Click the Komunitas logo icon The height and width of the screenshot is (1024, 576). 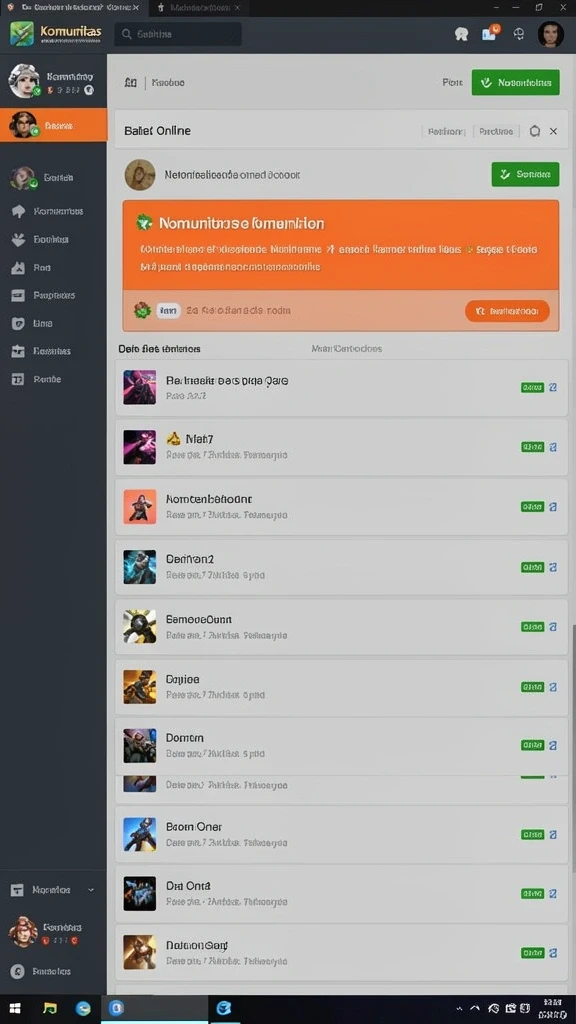click(22, 34)
